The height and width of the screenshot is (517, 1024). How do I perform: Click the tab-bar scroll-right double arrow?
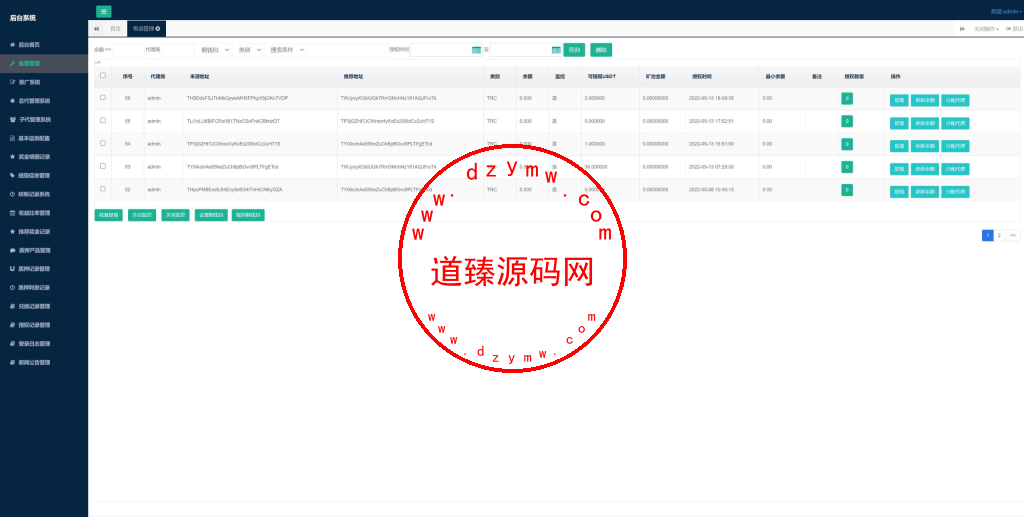962,29
